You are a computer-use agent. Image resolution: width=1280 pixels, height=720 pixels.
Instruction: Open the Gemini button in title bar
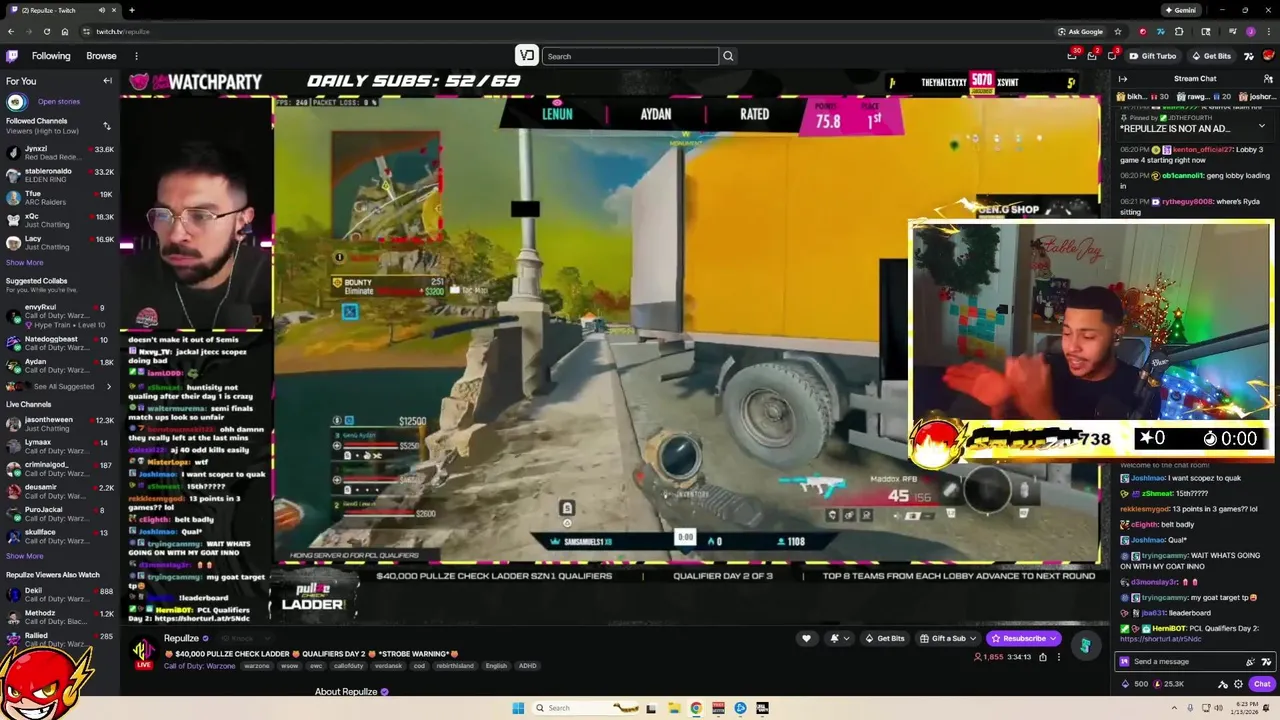(1180, 10)
